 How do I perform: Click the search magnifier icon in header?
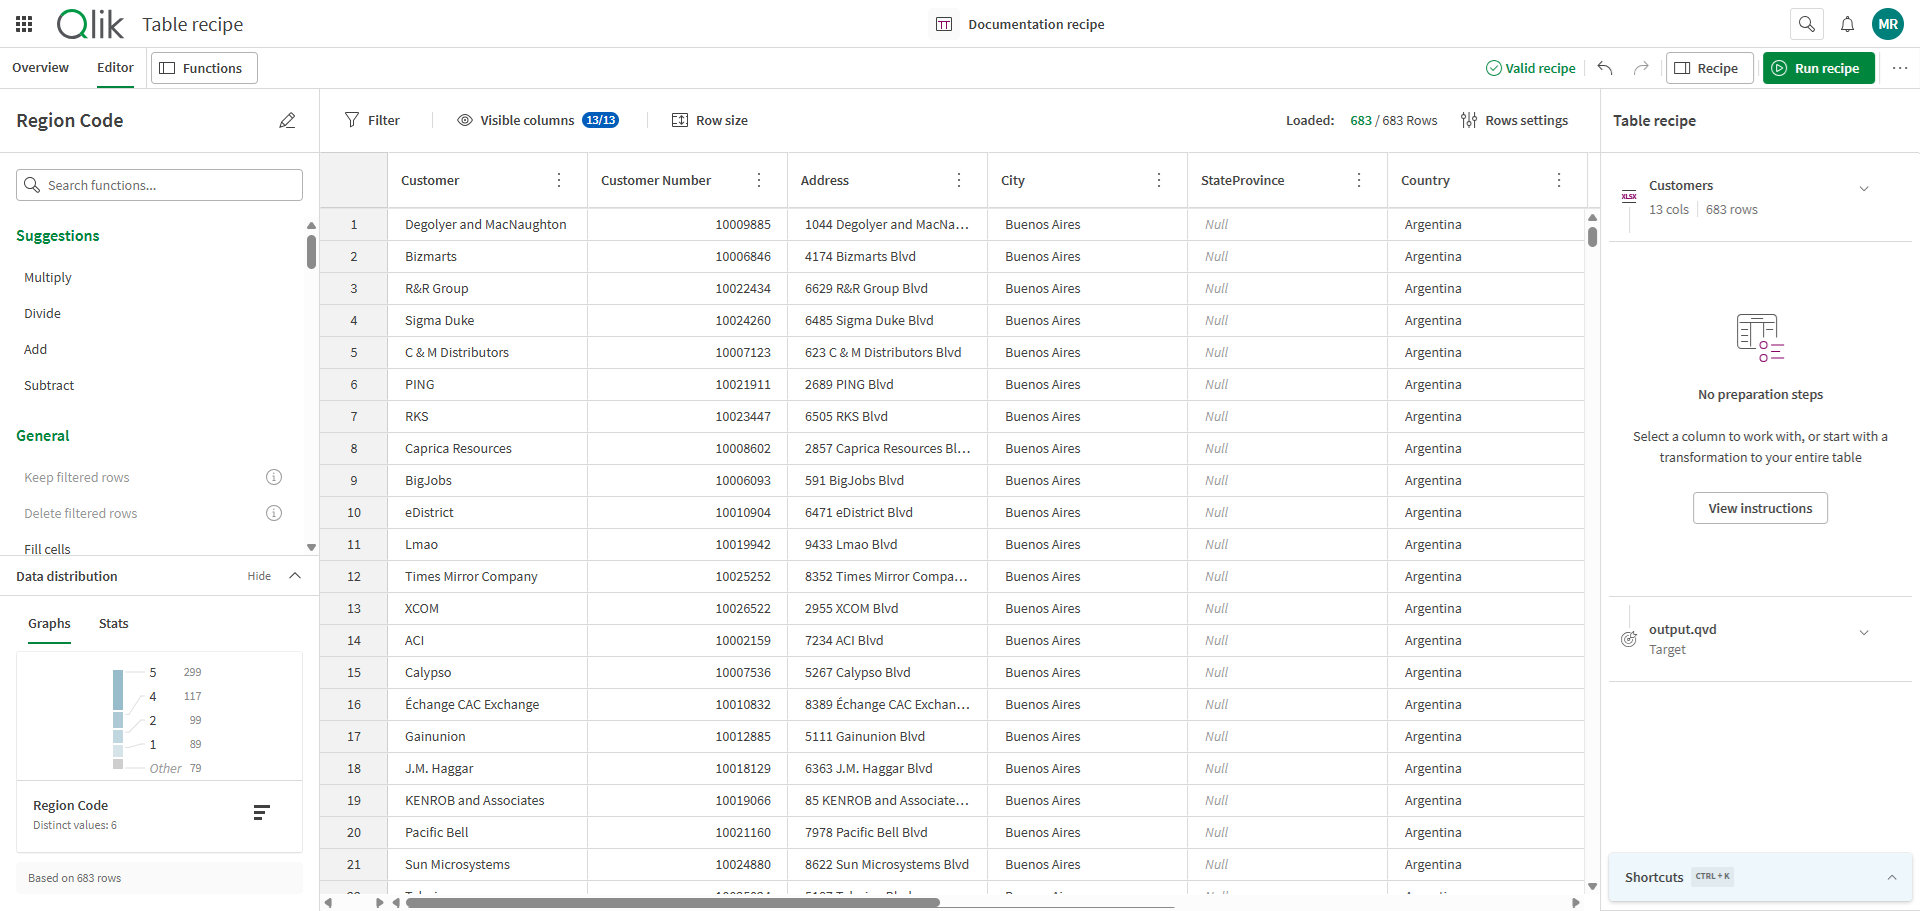coord(1806,24)
